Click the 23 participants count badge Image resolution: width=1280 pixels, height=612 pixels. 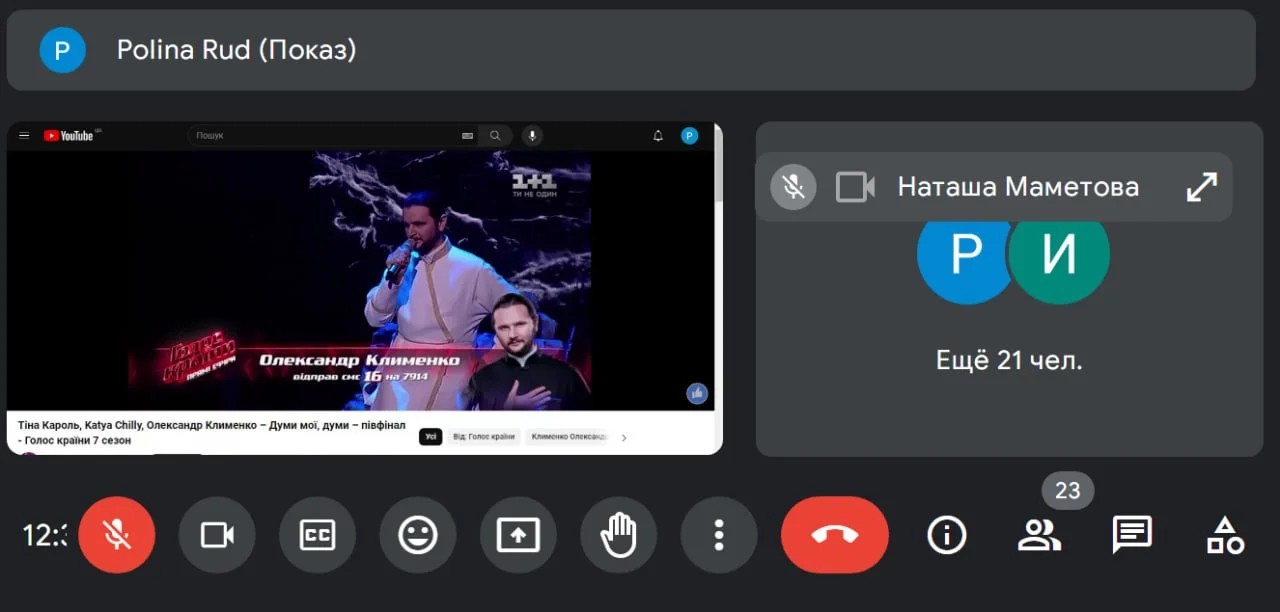point(1068,491)
